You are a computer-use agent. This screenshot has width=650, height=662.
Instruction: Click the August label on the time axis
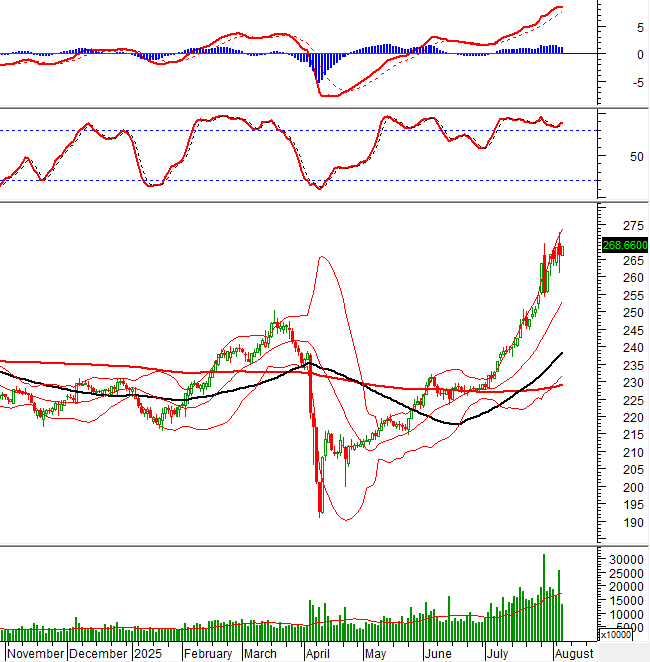(x=574, y=654)
